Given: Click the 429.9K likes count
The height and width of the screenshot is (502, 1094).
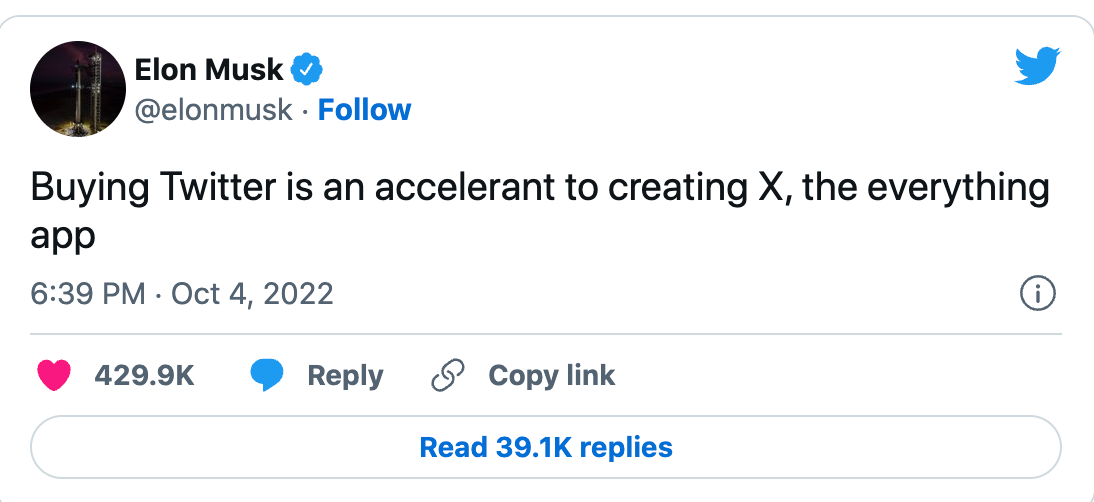Looking at the screenshot, I should coord(144,376).
